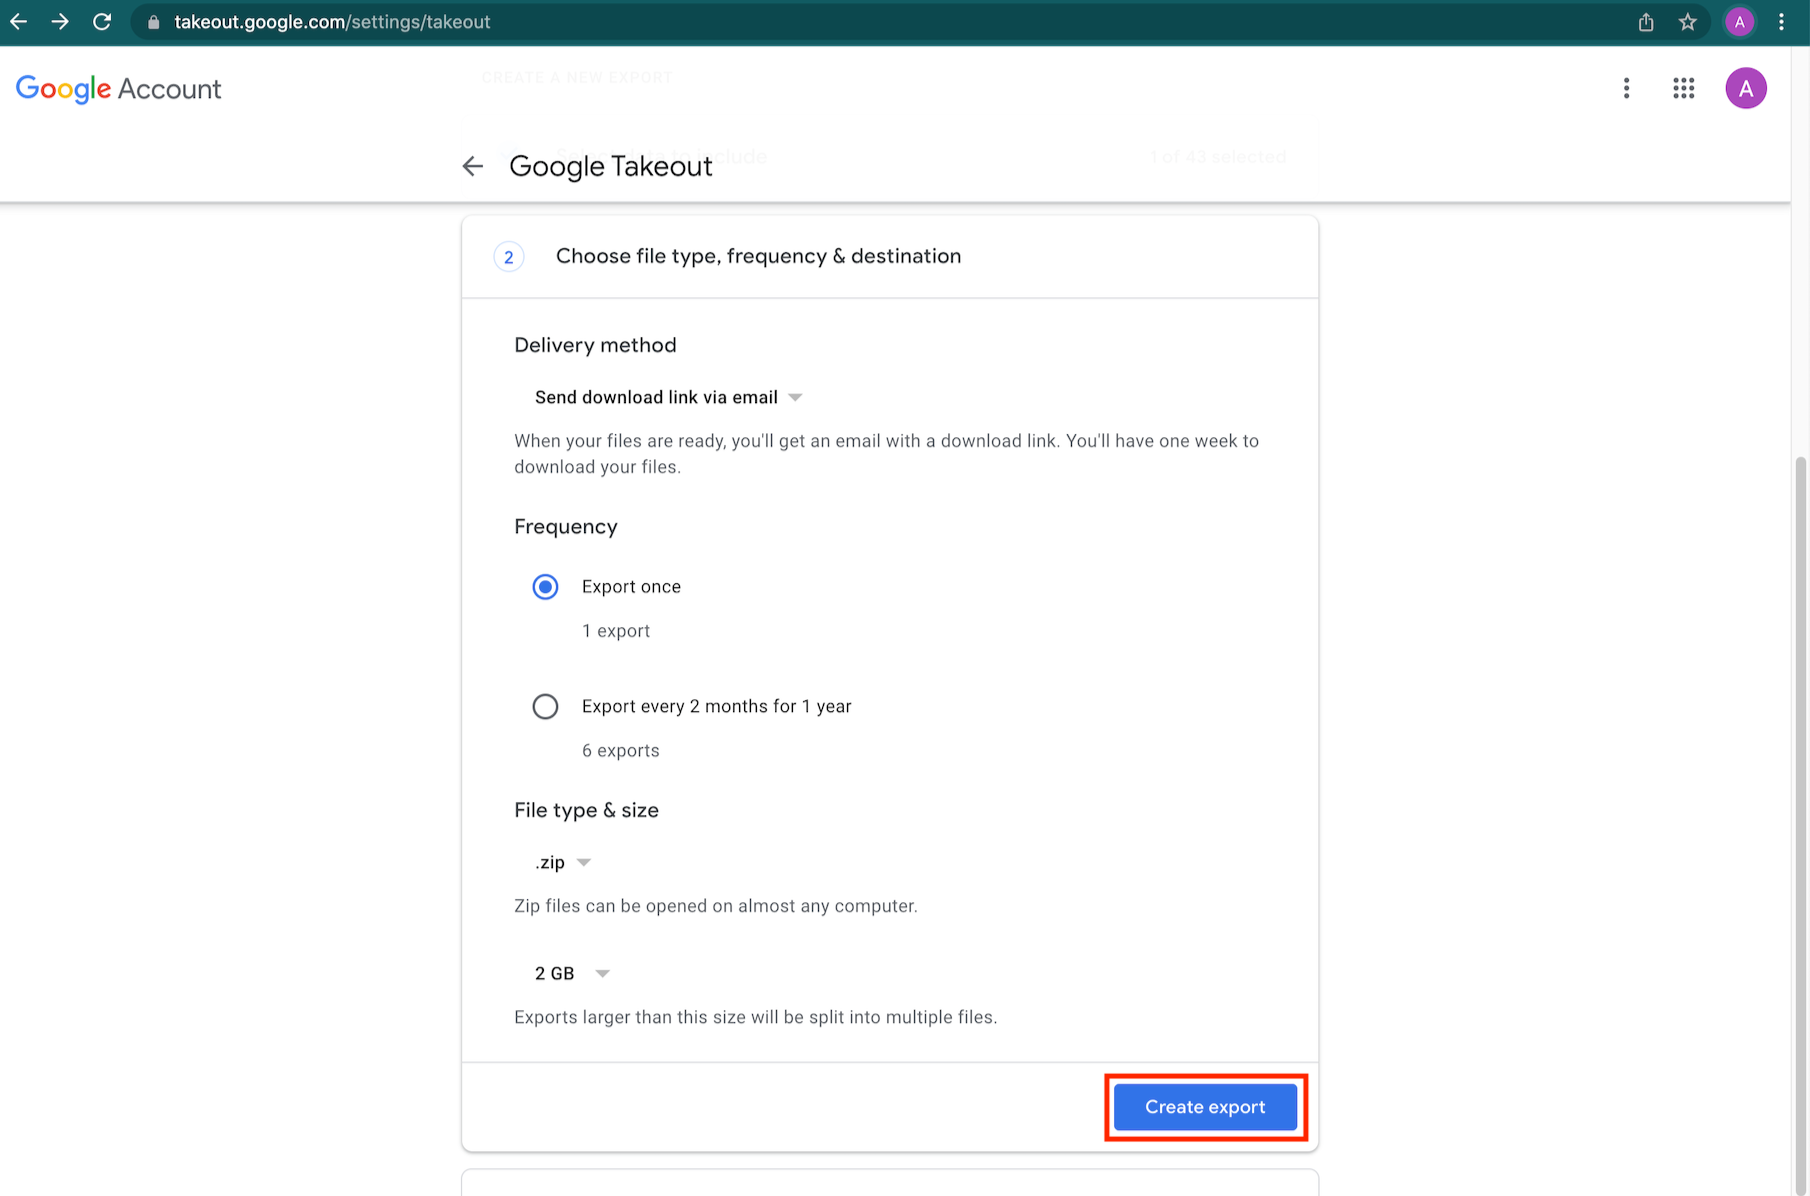Click the browser forward arrow

tap(60, 22)
